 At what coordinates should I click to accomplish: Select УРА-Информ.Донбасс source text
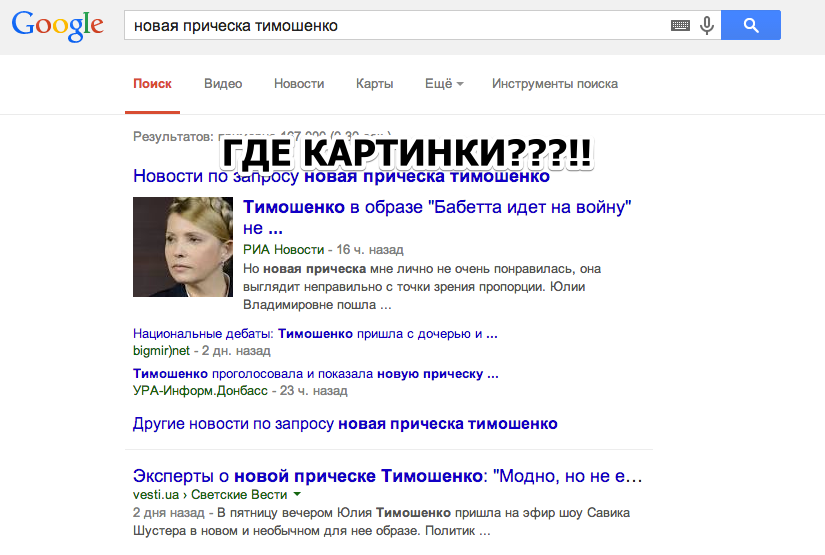click(200, 390)
